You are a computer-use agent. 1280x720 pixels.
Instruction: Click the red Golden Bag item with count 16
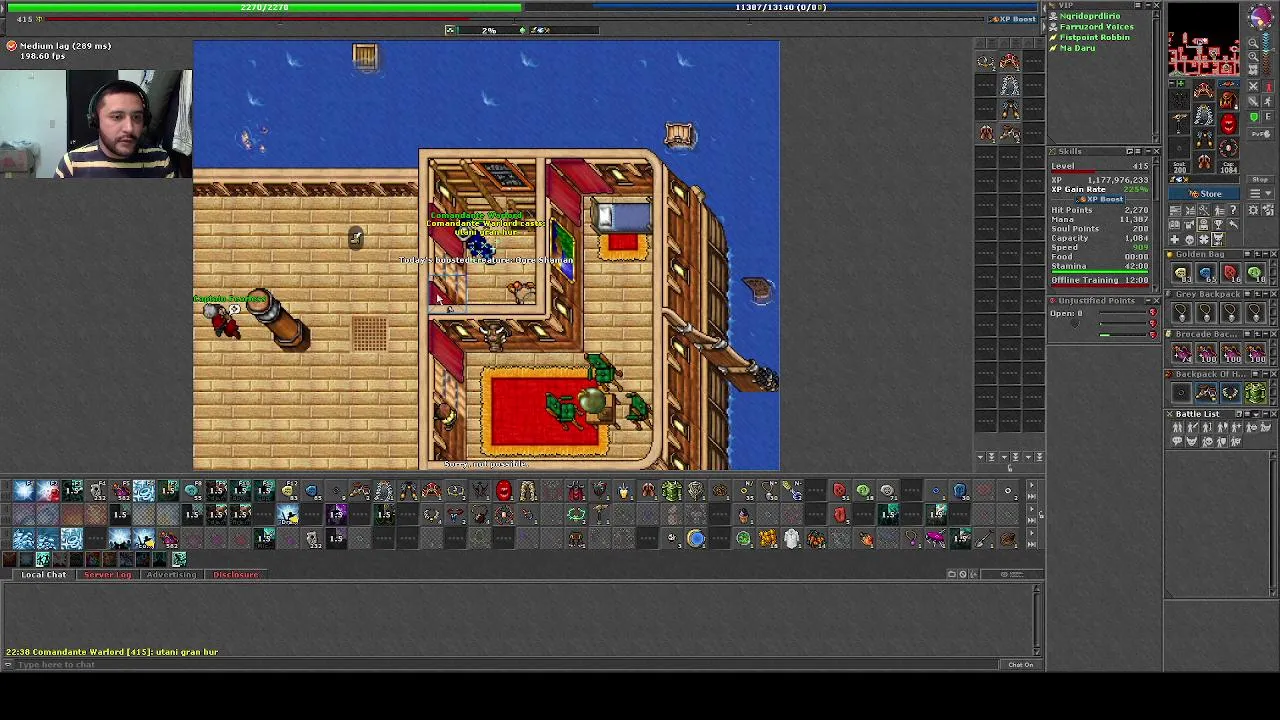[1230, 274]
